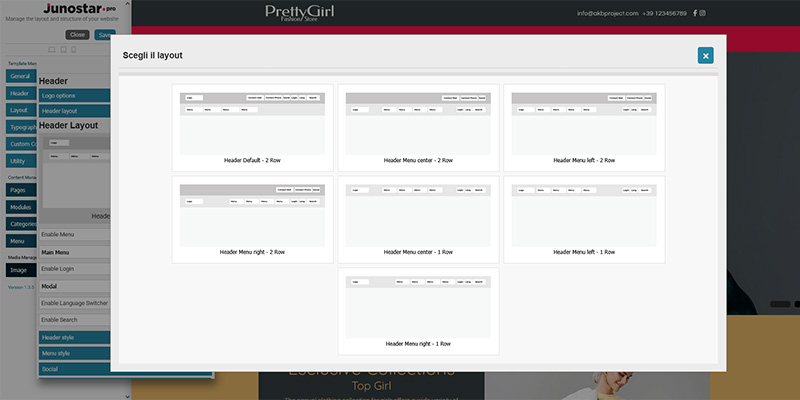Select Header Menu right - 2 Row layout

pyautogui.click(x=253, y=219)
